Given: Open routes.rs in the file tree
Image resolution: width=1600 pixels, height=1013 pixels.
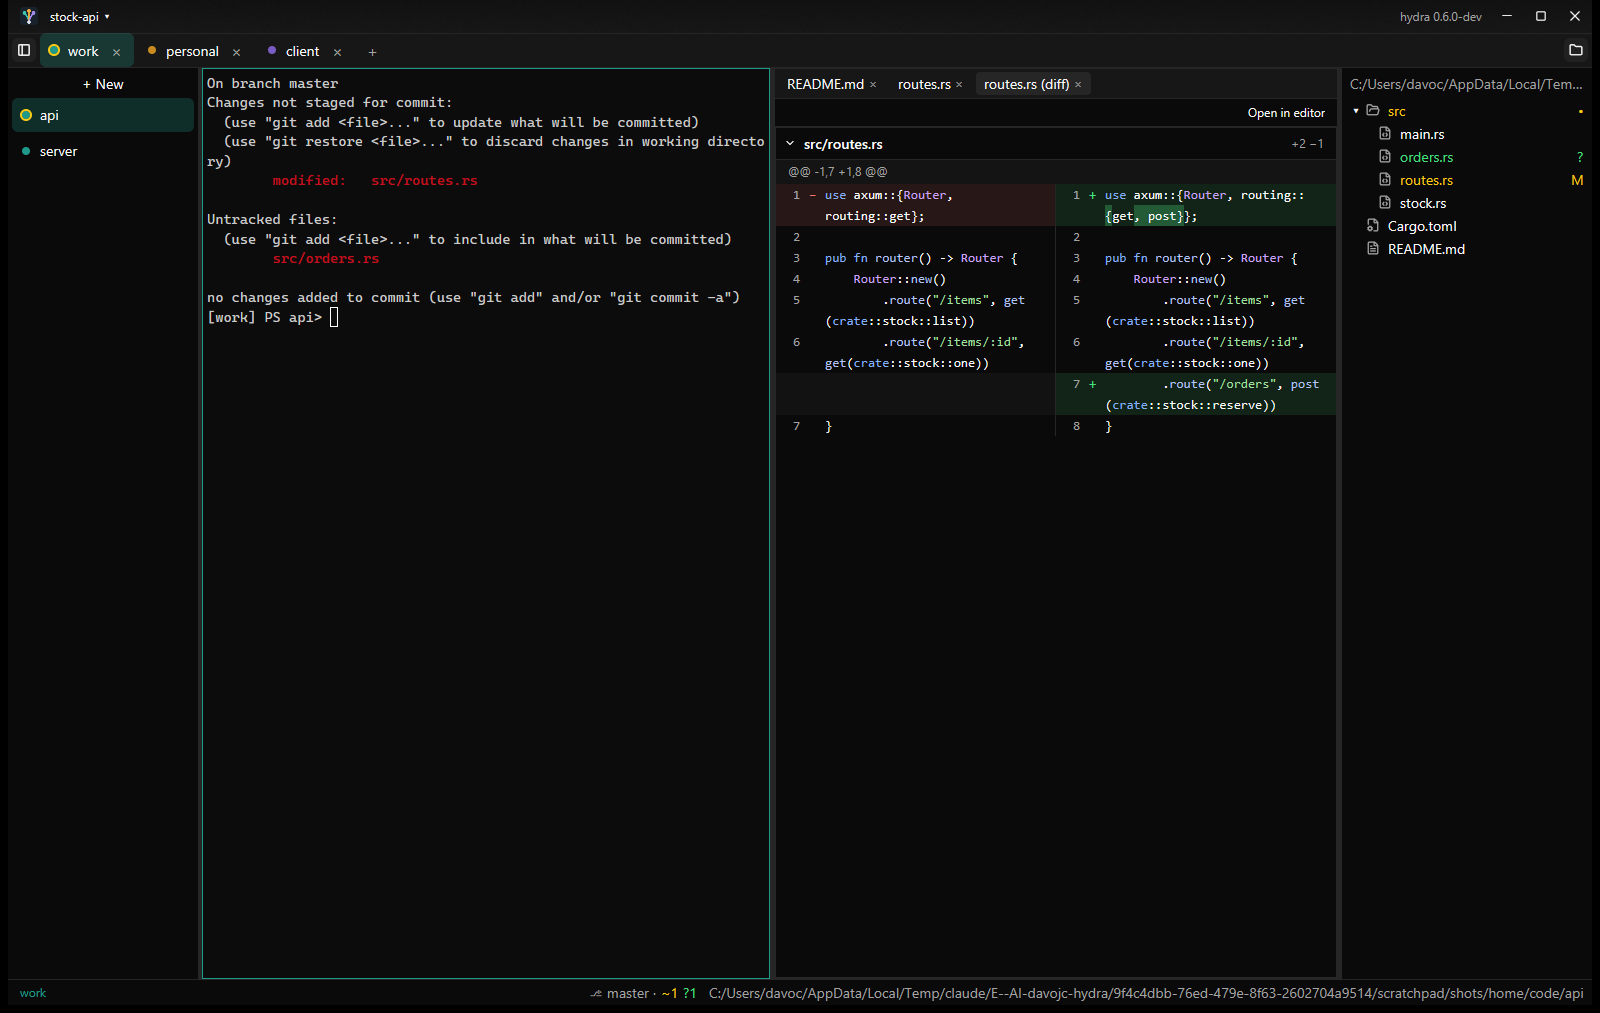Looking at the screenshot, I should tap(1426, 180).
